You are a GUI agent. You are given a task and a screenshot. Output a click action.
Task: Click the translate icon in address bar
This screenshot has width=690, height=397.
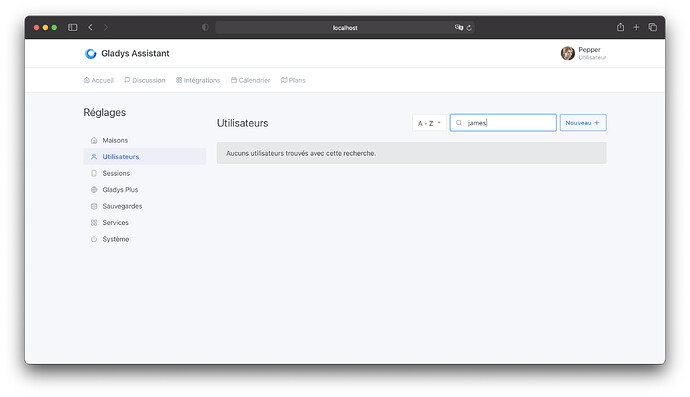[459, 27]
